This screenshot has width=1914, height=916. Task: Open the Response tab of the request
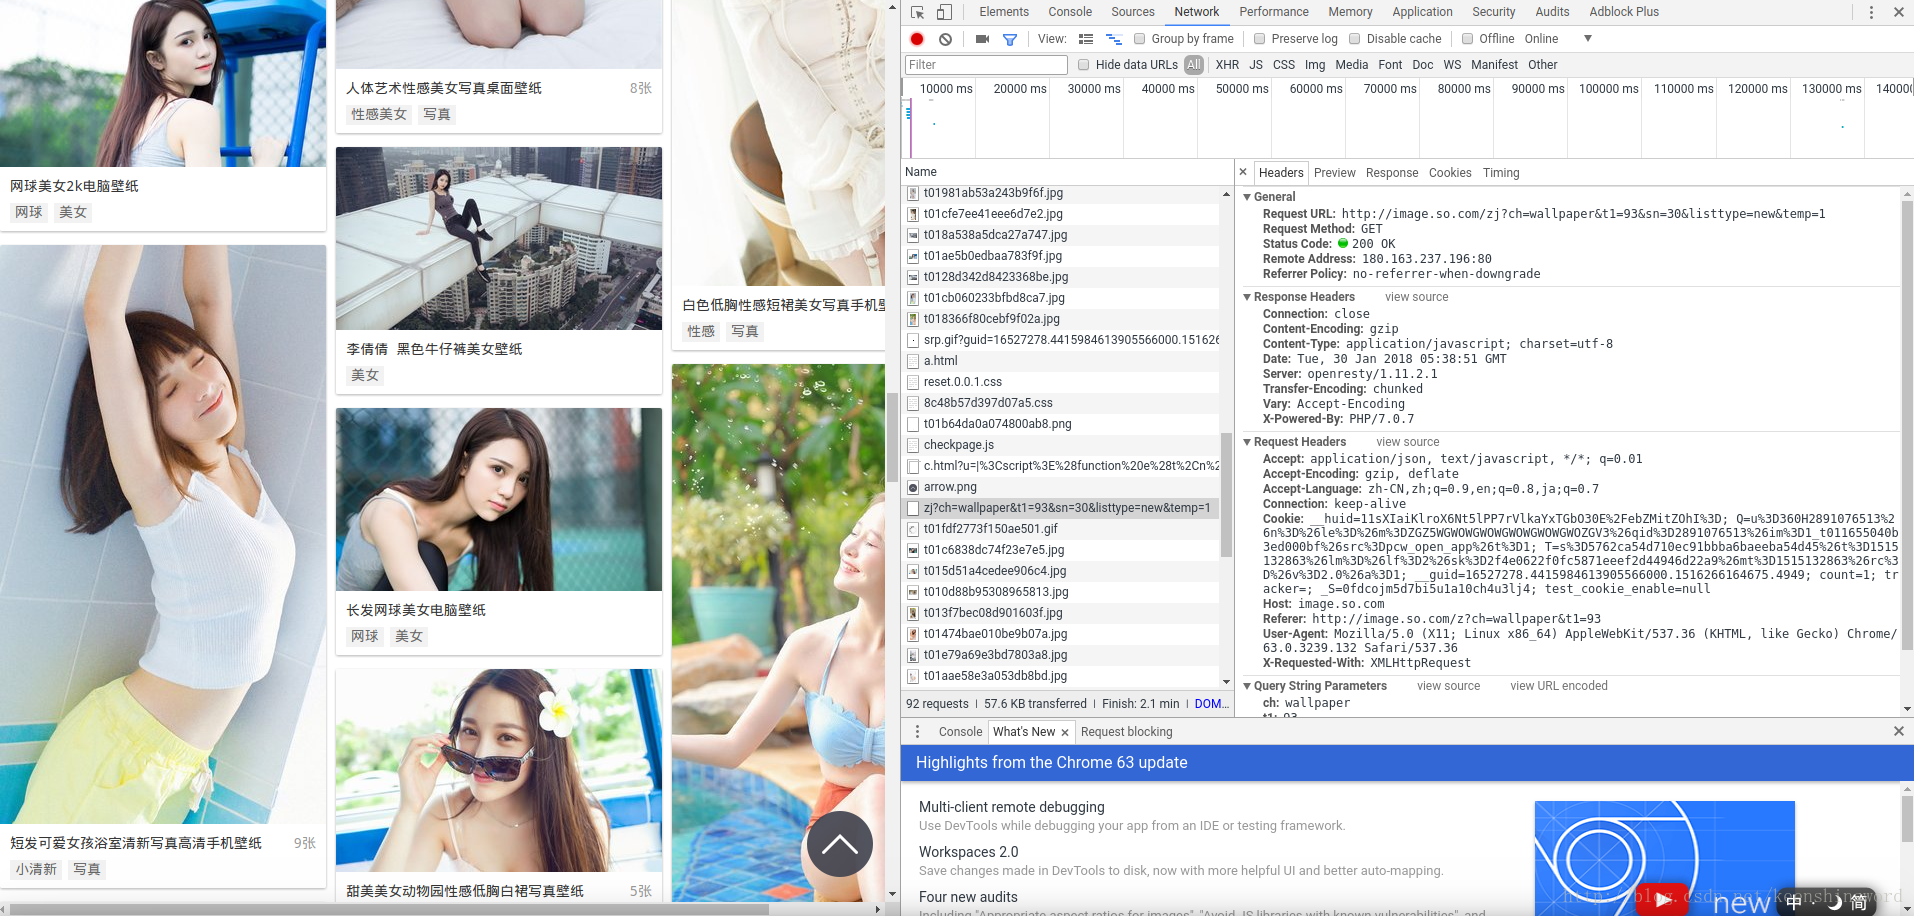point(1392,173)
